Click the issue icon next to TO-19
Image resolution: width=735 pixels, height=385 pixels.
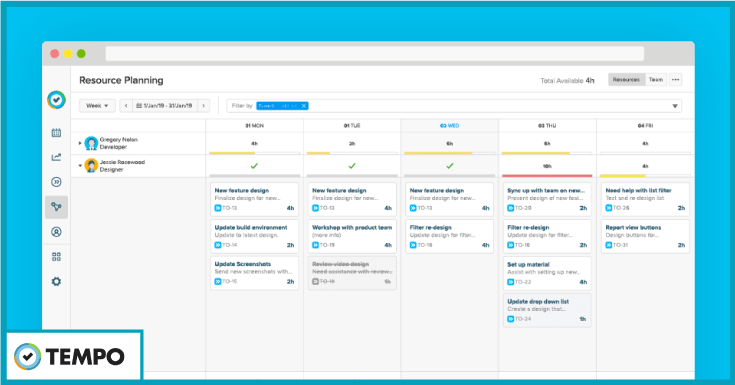click(x=315, y=245)
